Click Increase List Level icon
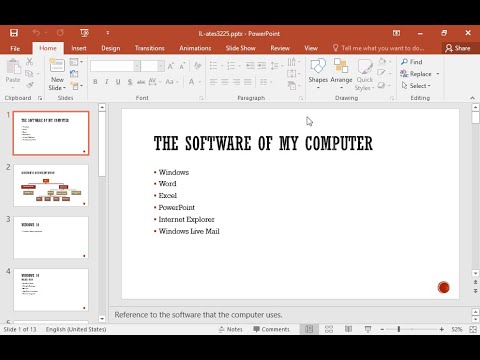The image size is (480, 360). pyautogui.click(x=262, y=66)
